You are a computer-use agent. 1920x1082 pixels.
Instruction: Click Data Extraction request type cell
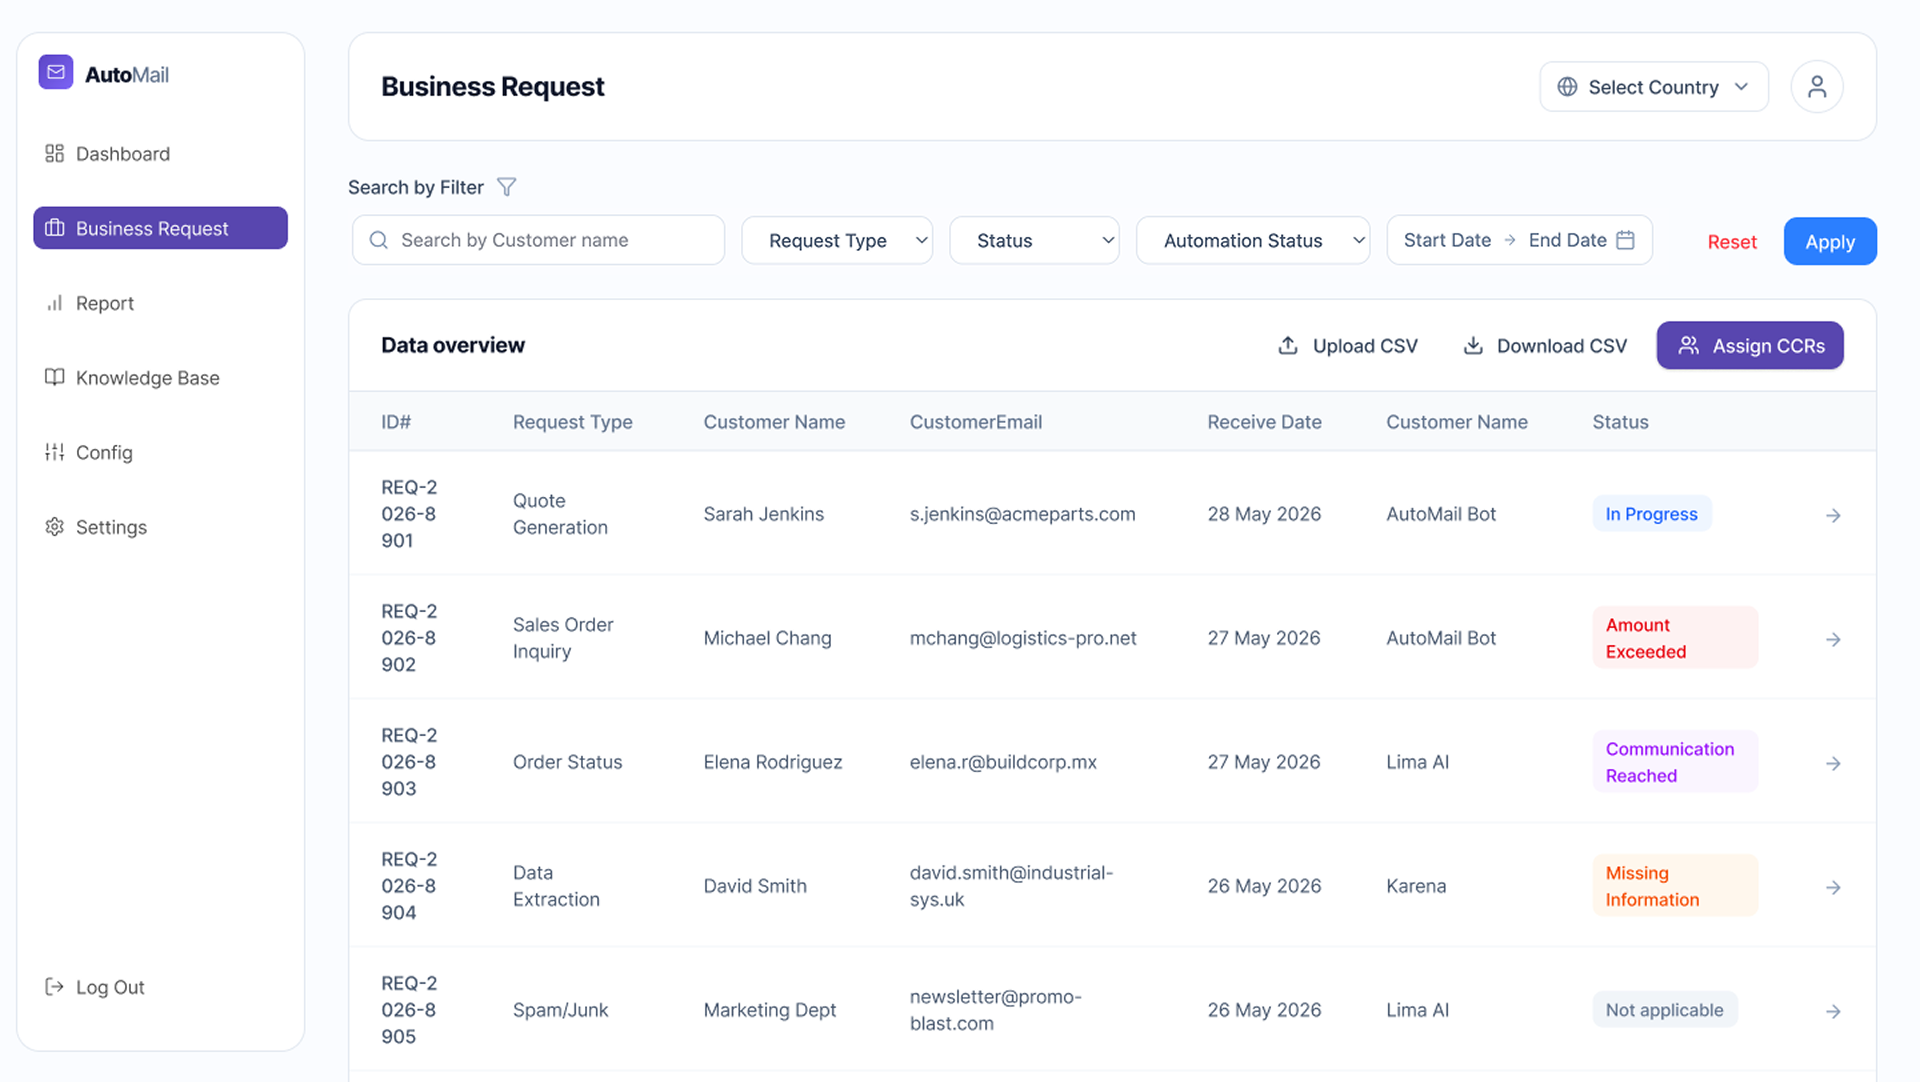556,886
